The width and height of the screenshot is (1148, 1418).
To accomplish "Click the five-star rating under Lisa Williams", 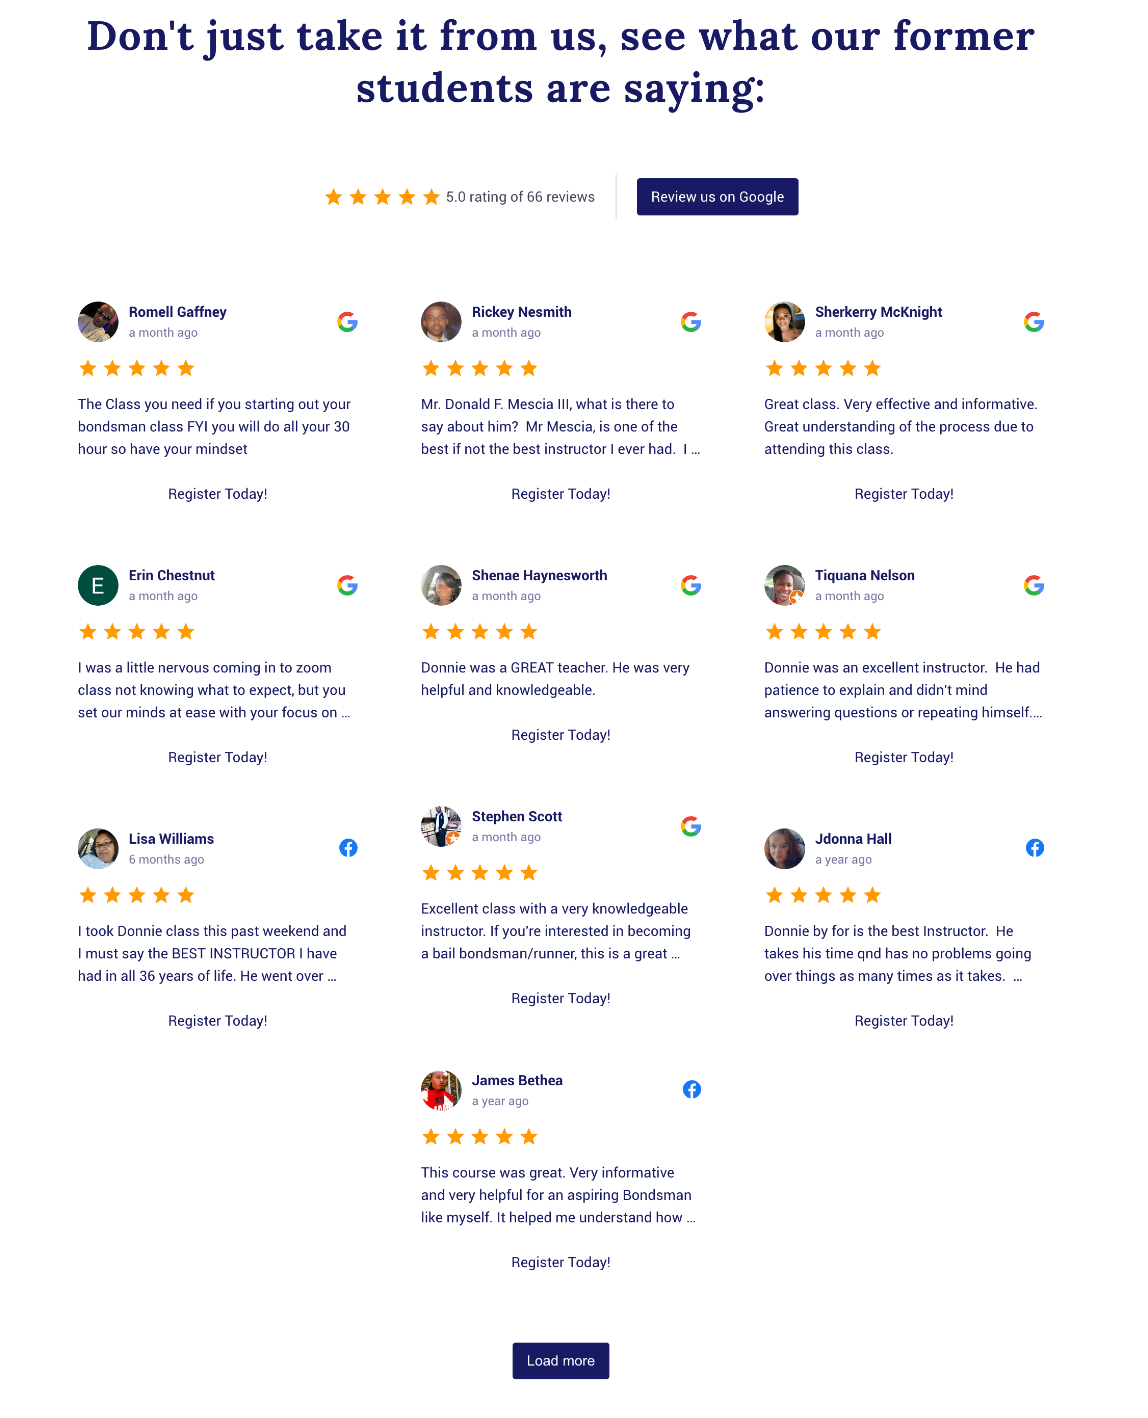I will pos(136,895).
